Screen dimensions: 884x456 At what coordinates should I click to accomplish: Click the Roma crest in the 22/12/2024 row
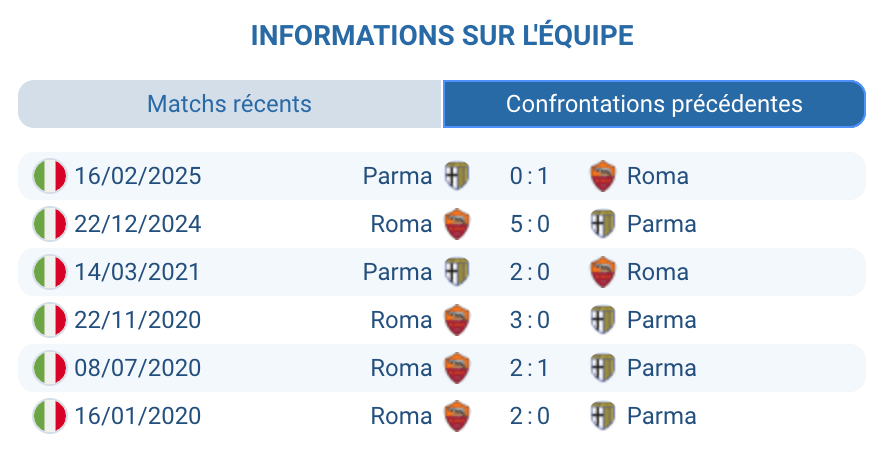click(x=457, y=224)
